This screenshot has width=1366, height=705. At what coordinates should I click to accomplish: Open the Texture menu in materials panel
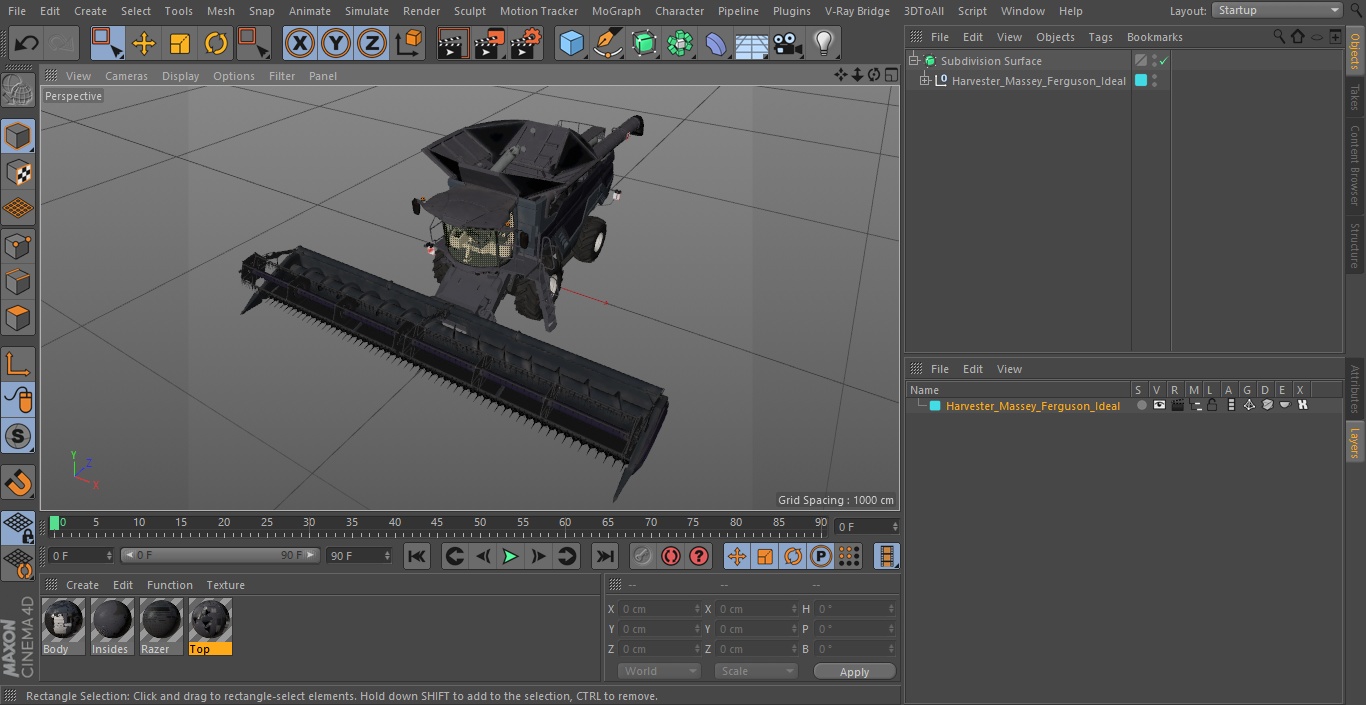pos(225,585)
